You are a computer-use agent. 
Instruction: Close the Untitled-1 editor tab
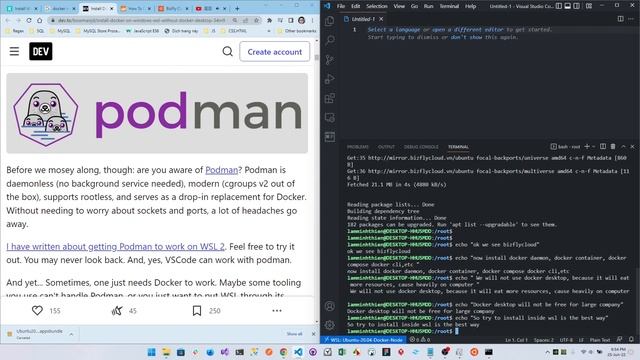point(381,19)
